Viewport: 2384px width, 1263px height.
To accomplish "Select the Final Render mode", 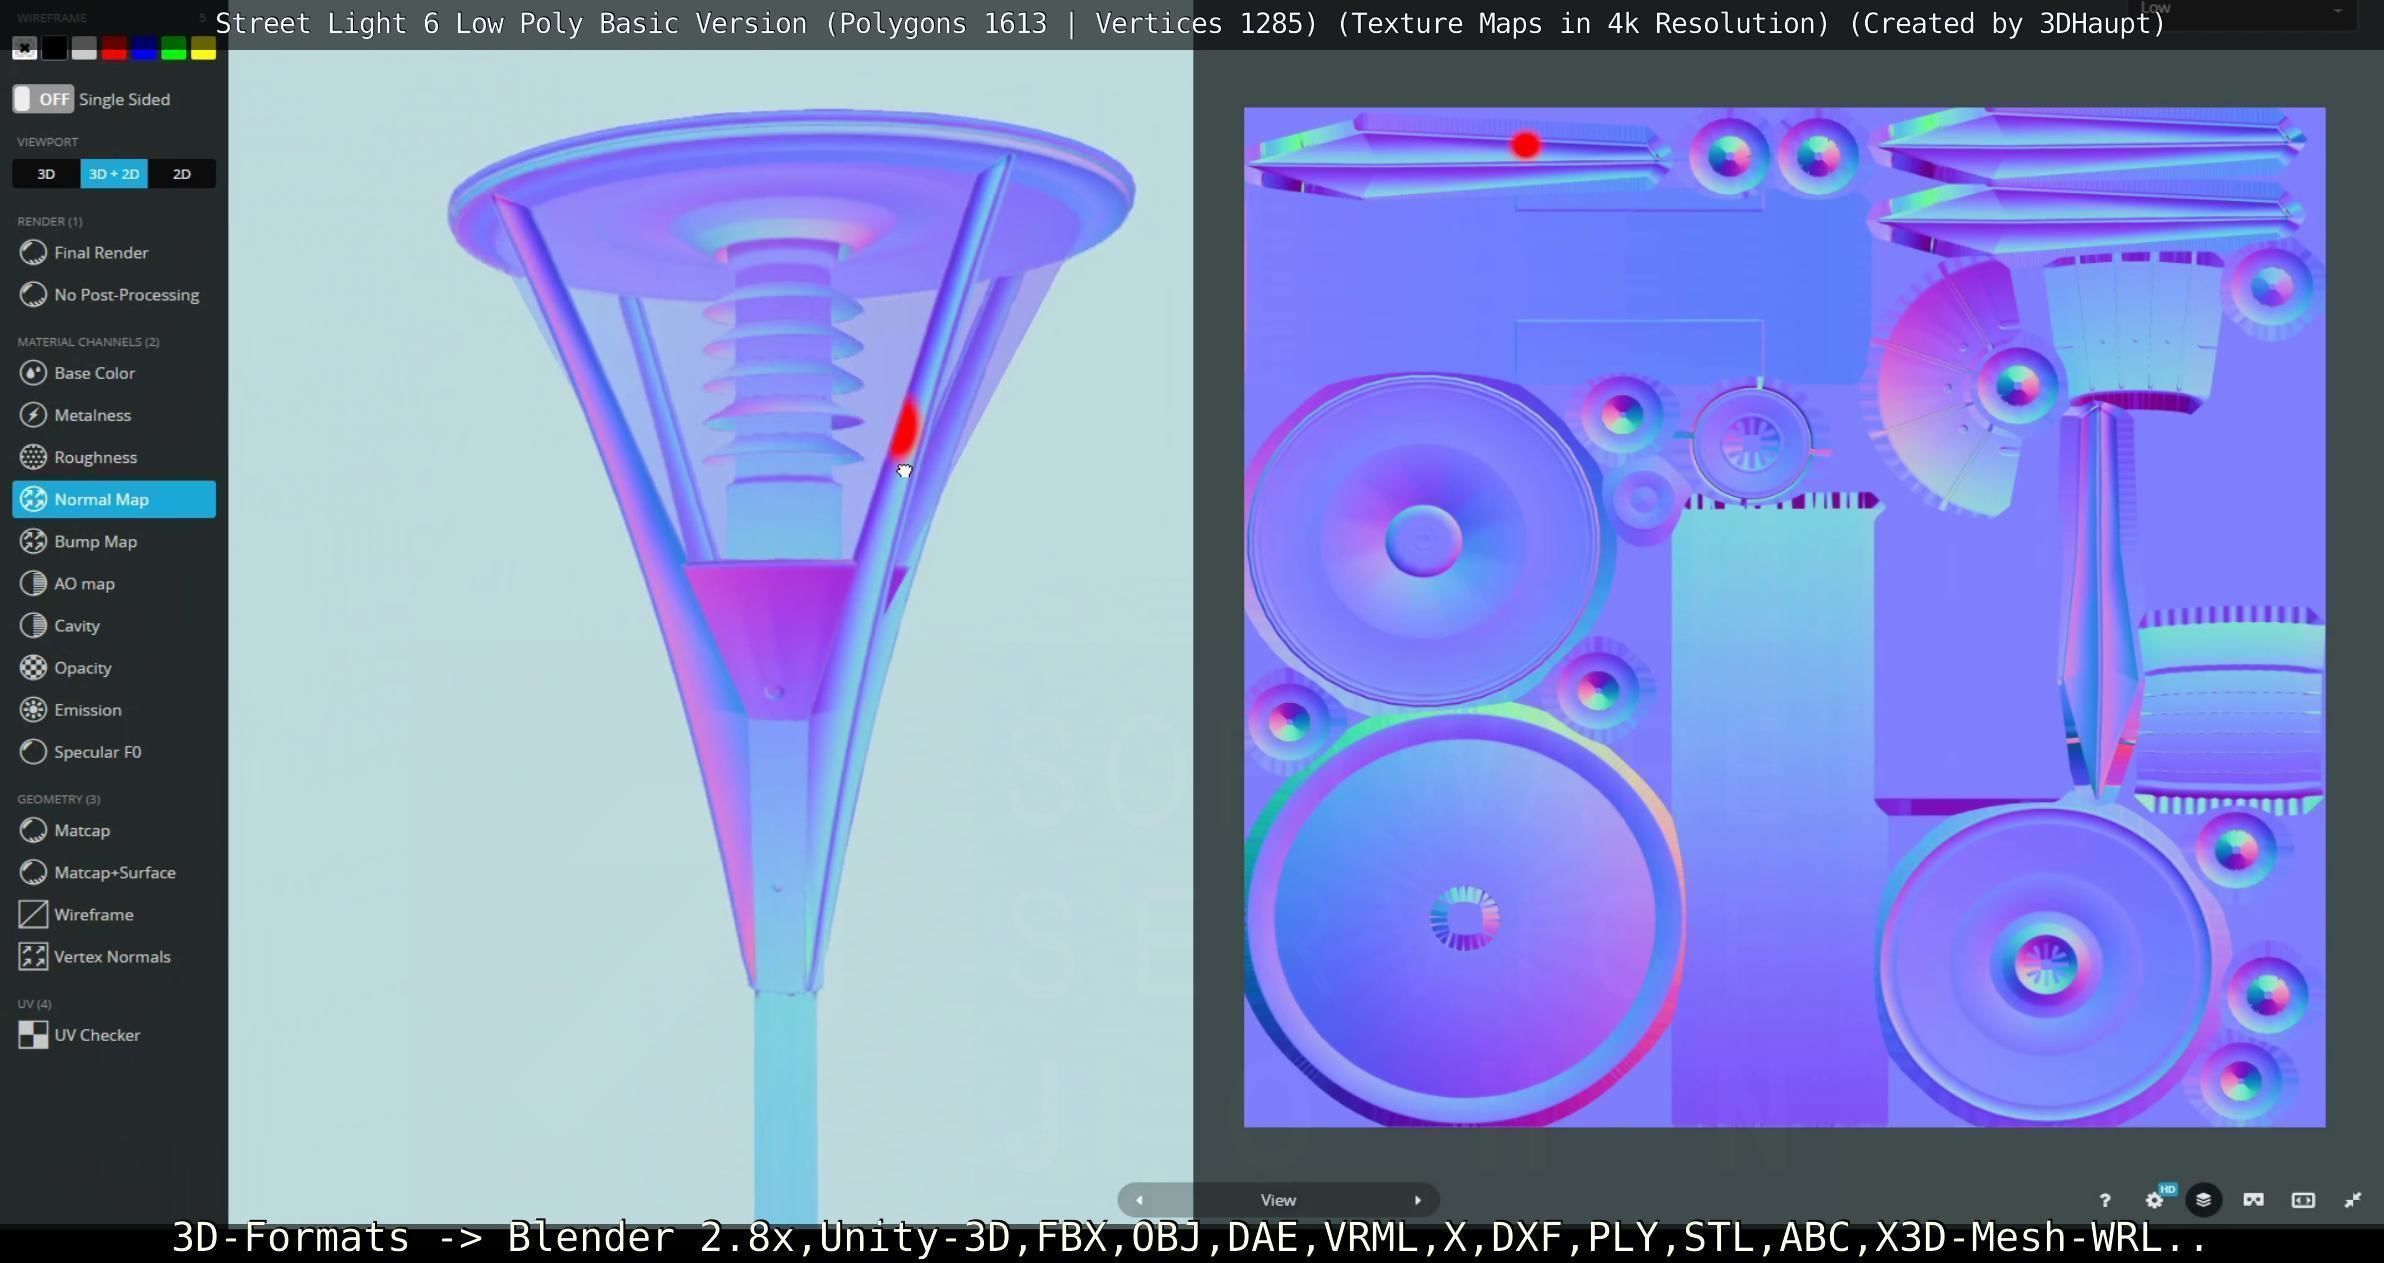I will [x=100, y=253].
